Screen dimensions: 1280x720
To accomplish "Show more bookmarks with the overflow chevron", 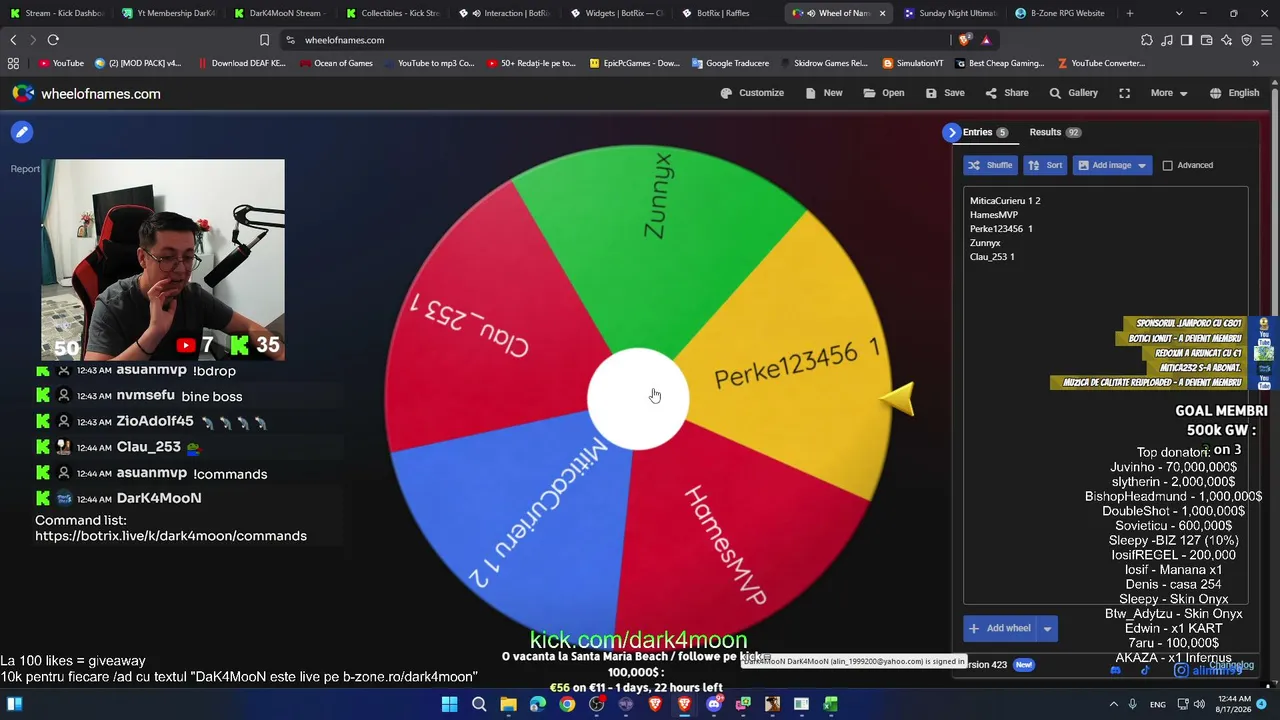I will [1255, 63].
